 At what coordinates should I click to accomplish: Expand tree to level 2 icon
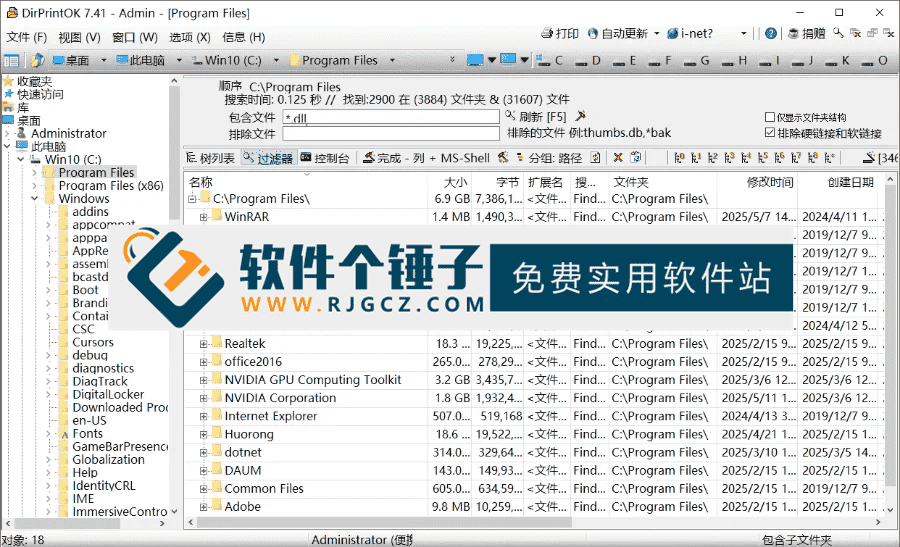pyautogui.click(x=713, y=157)
